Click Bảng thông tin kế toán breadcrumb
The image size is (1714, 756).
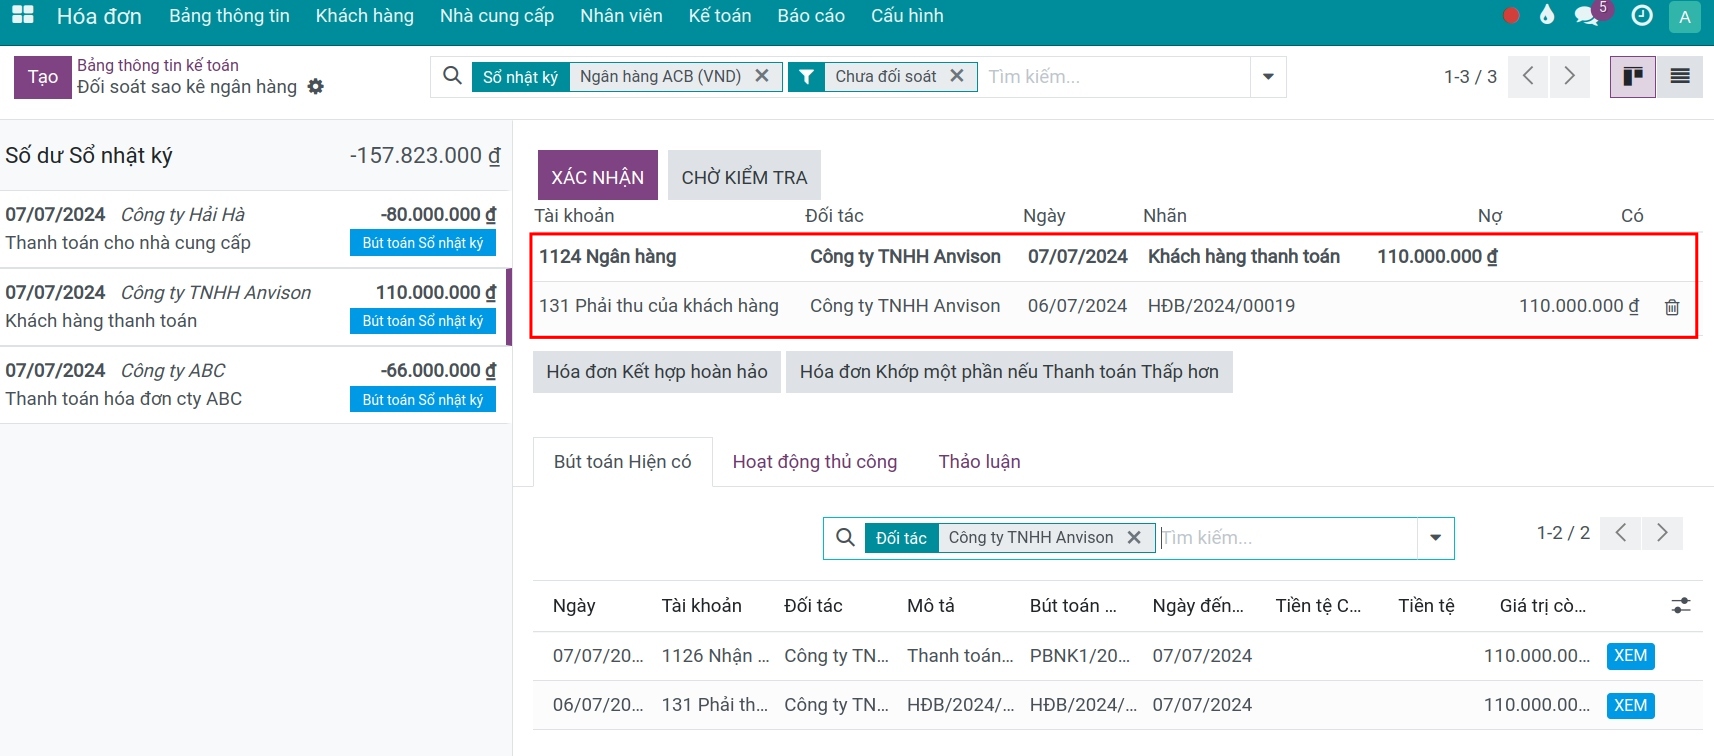pyautogui.click(x=158, y=65)
